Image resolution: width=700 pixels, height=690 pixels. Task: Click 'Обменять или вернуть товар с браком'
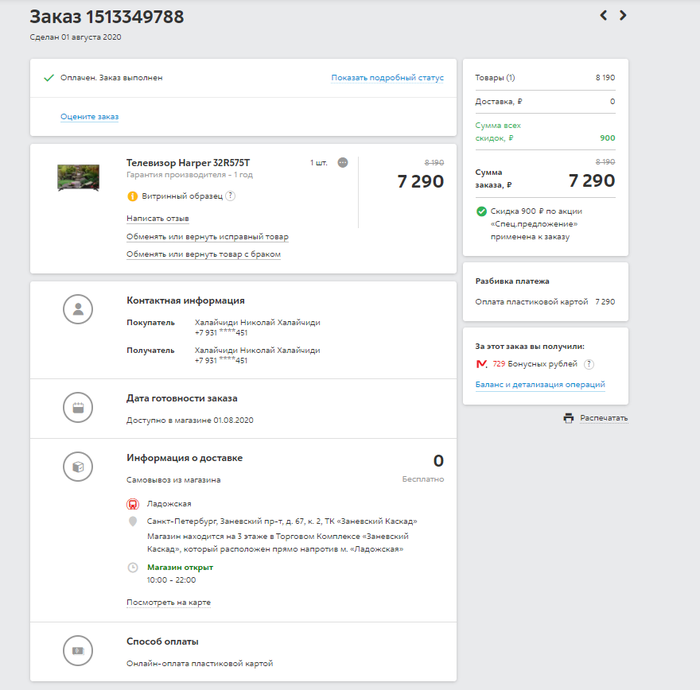(204, 254)
